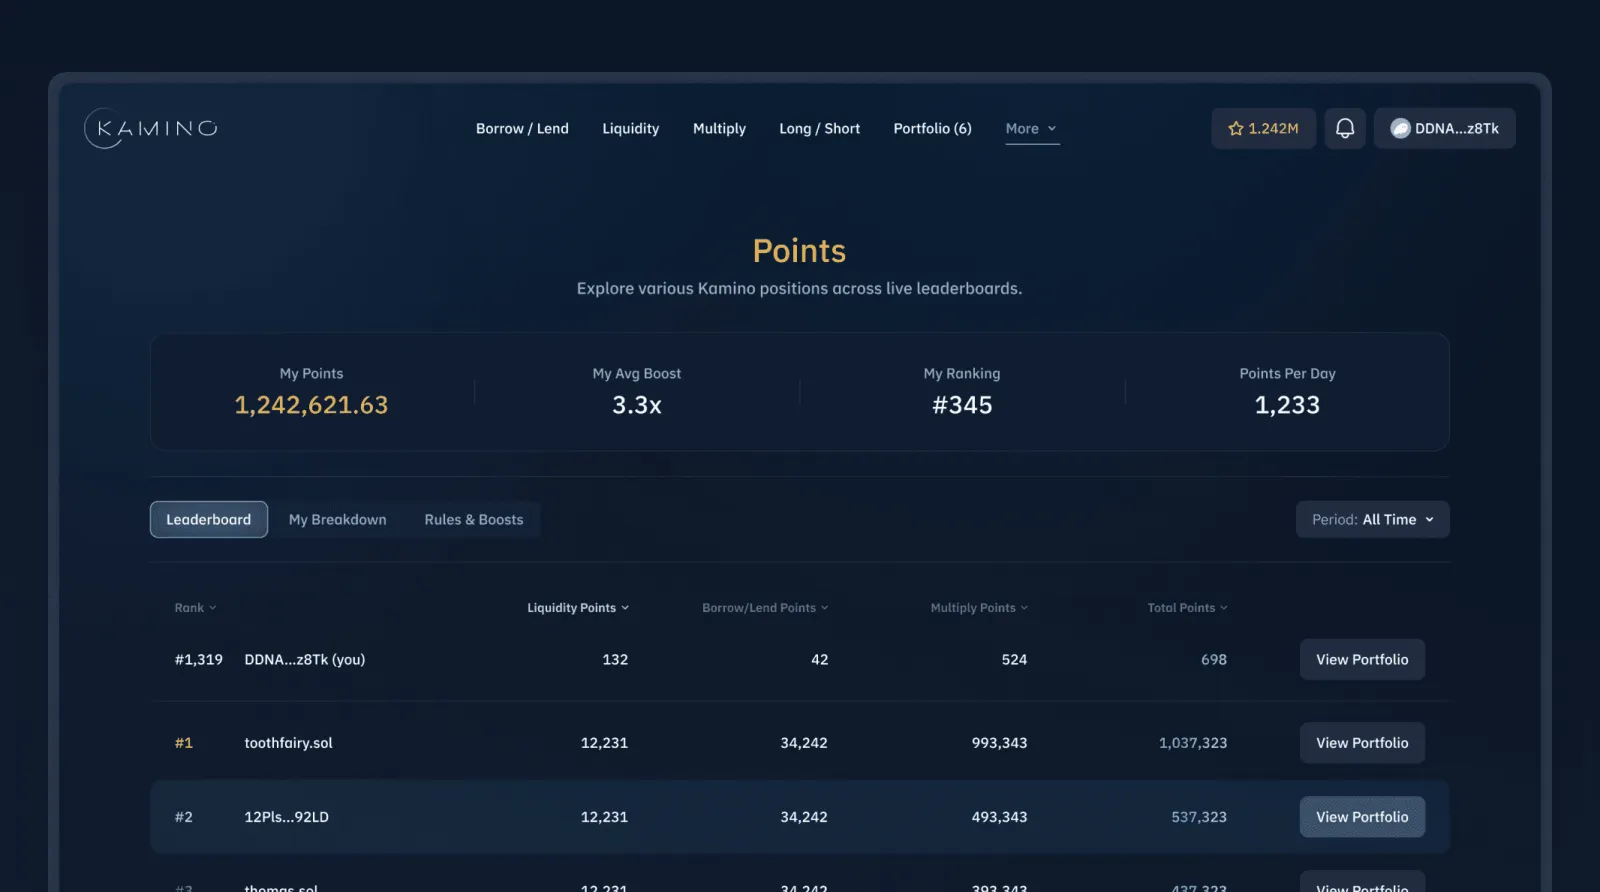Open the Liquidity nav item

click(630, 128)
